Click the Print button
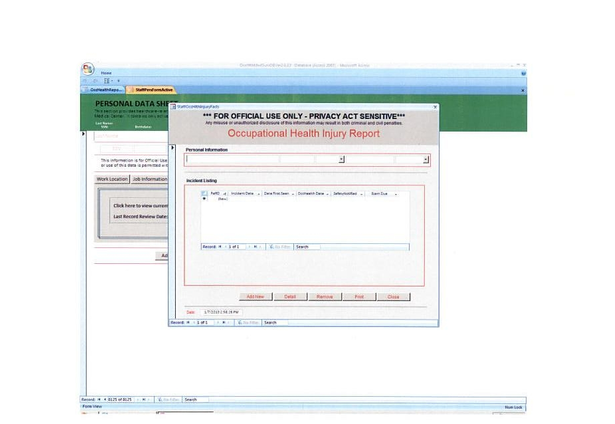This screenshot has width=615, height=424. pos(359,297)
